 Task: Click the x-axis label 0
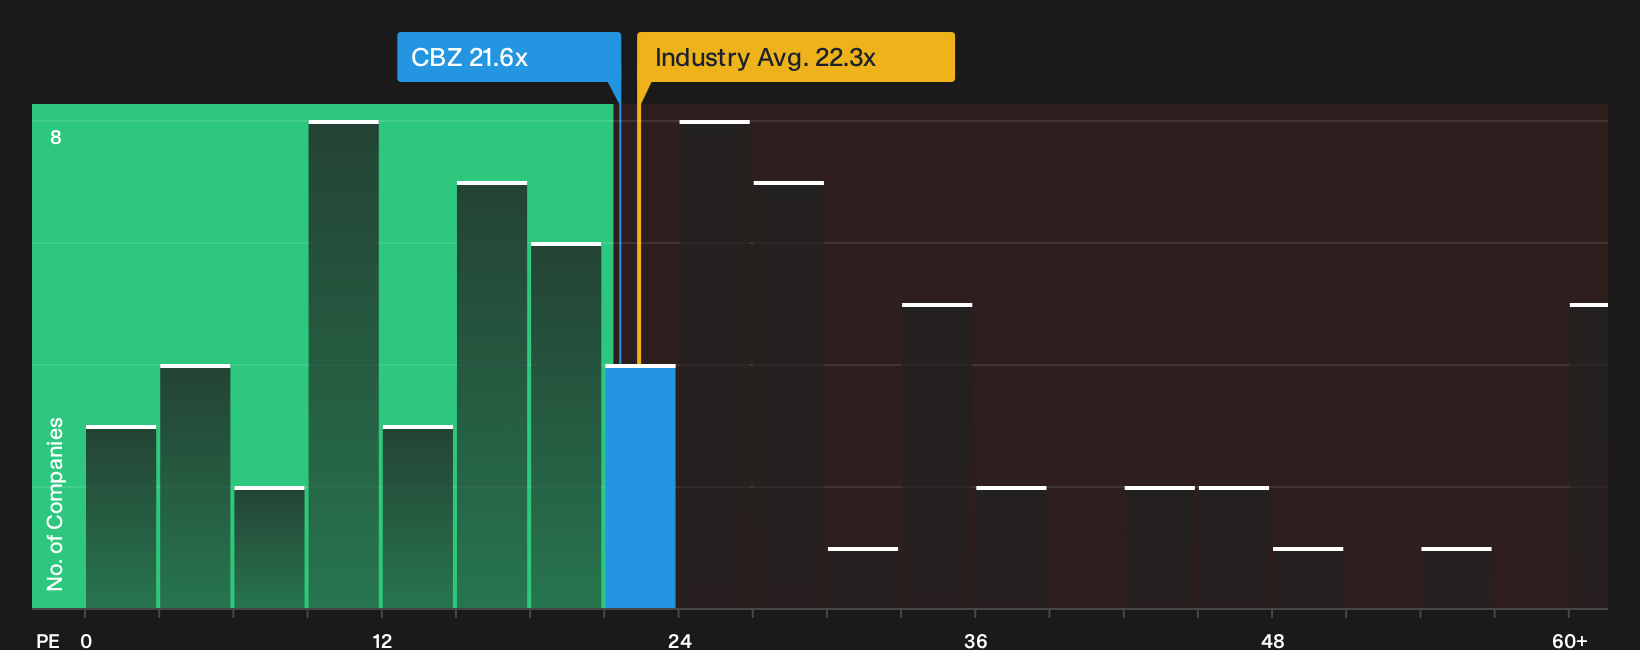(86, 640)
